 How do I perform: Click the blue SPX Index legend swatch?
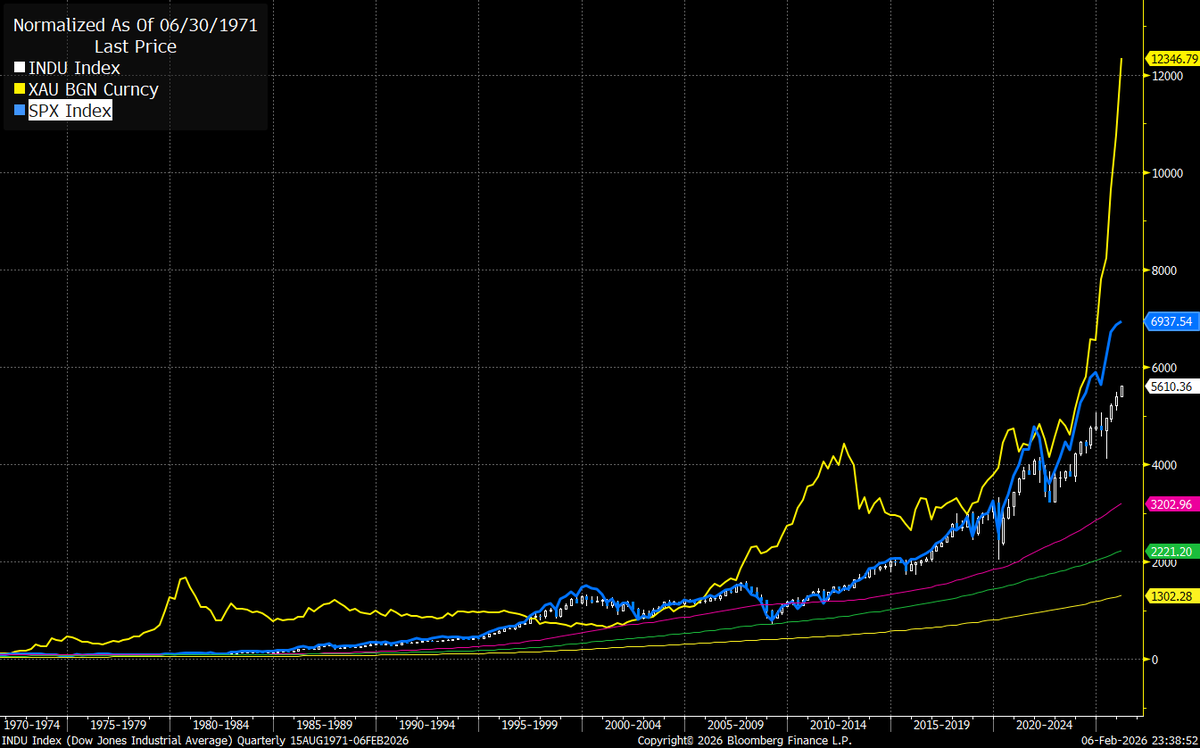19,112
